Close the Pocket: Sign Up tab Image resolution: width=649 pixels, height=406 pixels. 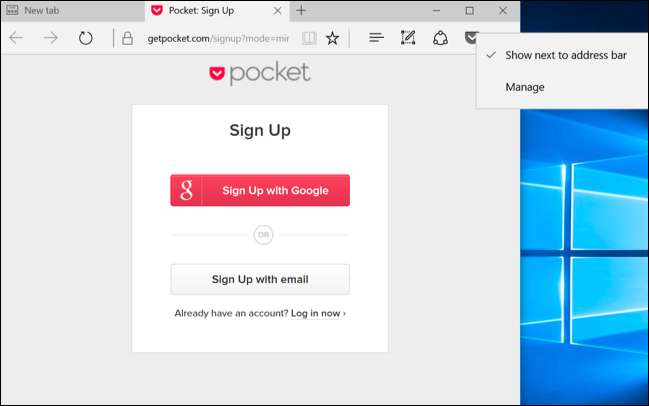pos(278,11)
